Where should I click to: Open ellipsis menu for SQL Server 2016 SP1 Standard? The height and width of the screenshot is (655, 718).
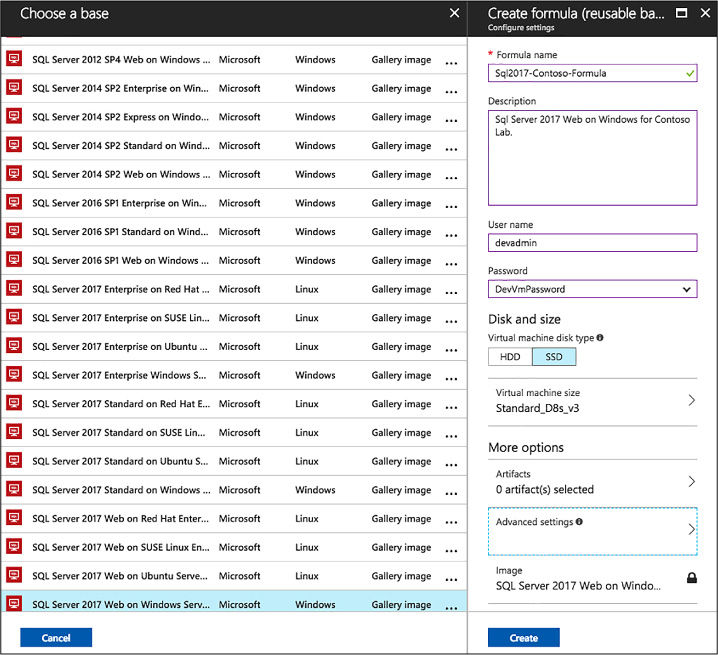[451, 235]
